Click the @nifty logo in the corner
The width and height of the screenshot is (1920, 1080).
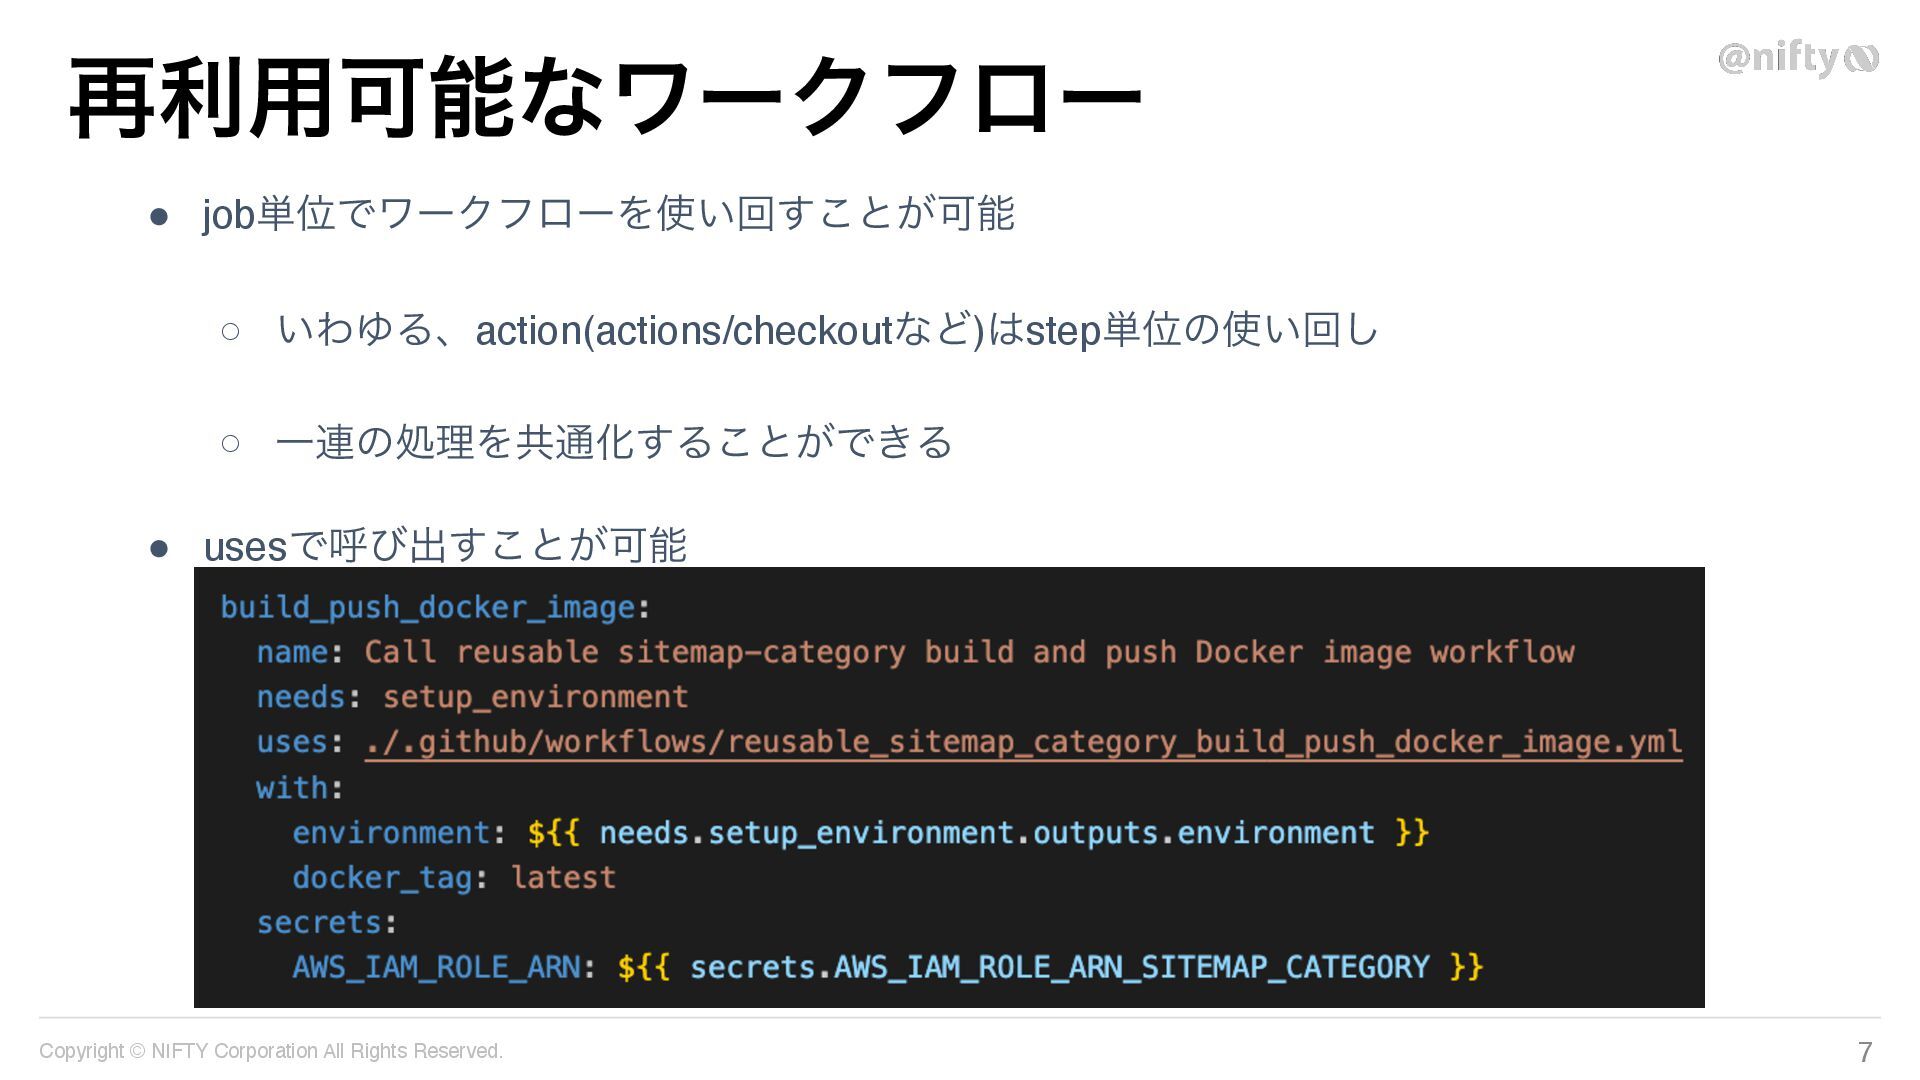pyautogui.click(x=1798, y=59)
